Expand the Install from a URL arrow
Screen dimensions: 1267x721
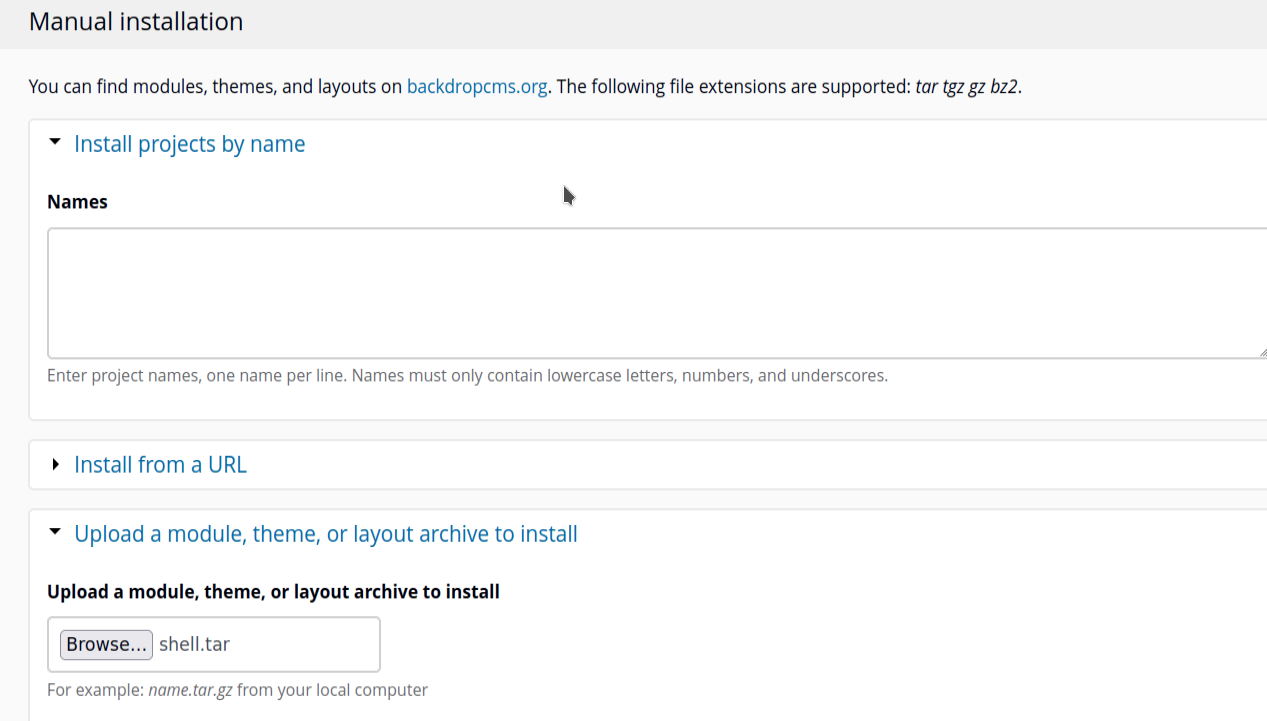(55, 464)
